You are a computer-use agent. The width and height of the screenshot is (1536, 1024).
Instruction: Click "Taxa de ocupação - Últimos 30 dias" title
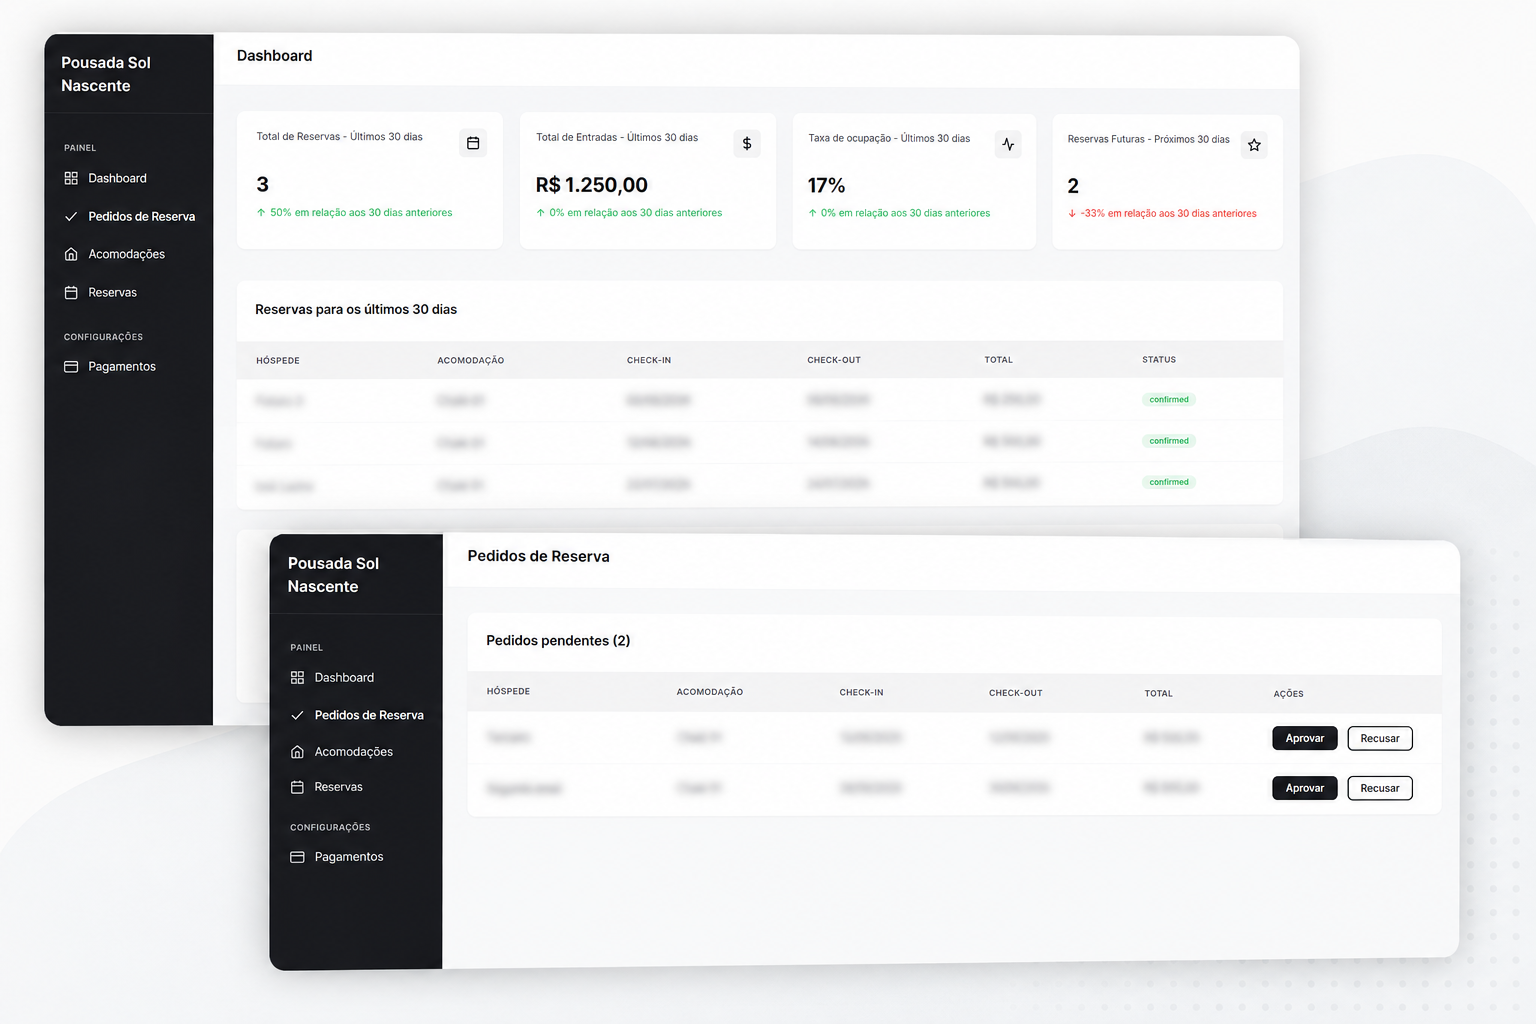889,139
